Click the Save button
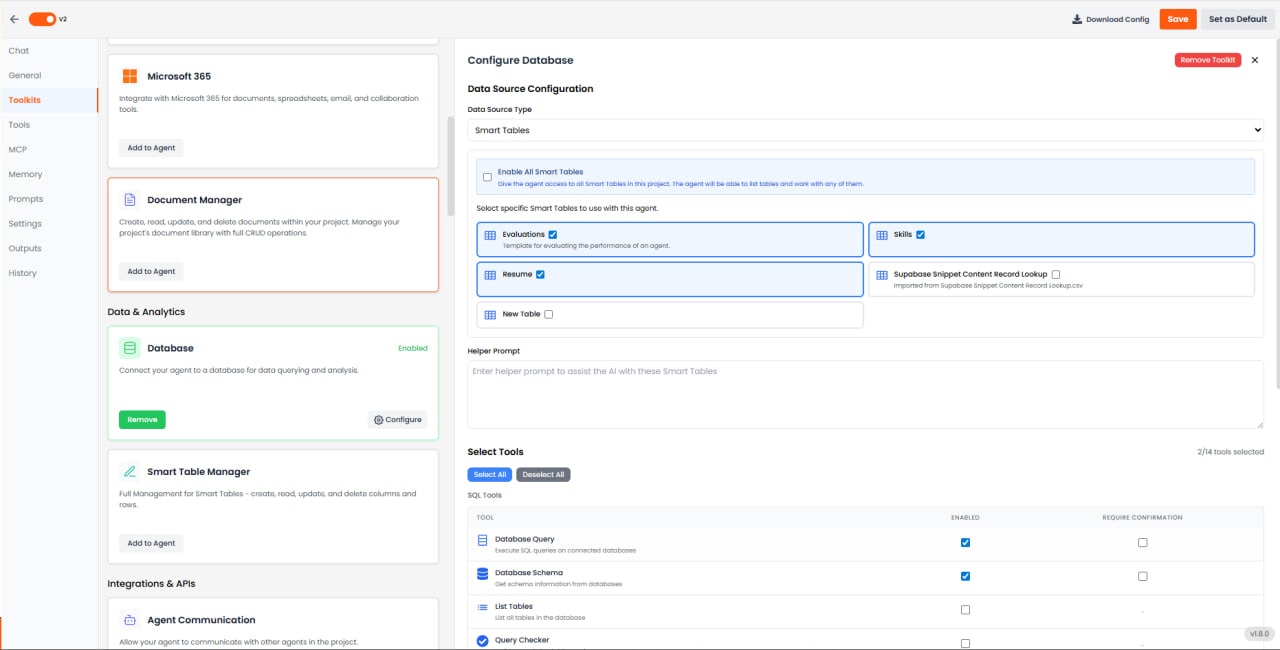1280x650 pixels. [x=1177, y=18]
